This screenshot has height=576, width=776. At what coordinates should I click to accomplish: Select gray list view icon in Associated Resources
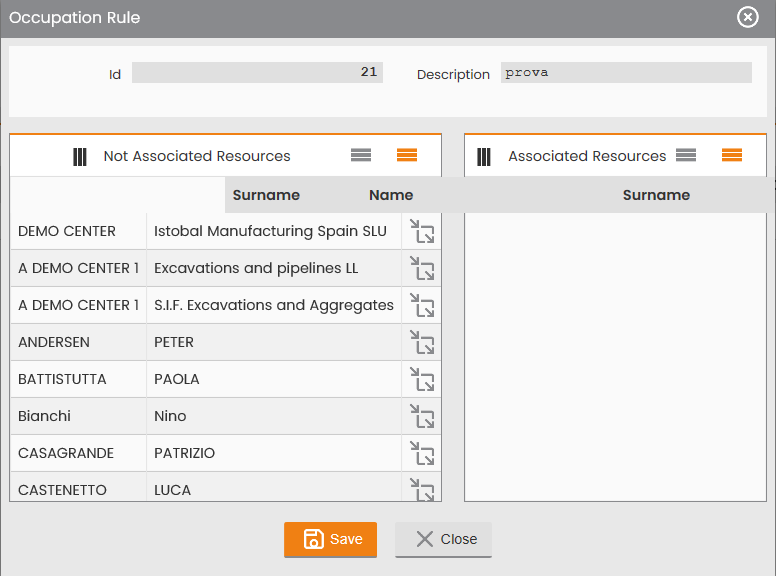(x=686, y=155)
